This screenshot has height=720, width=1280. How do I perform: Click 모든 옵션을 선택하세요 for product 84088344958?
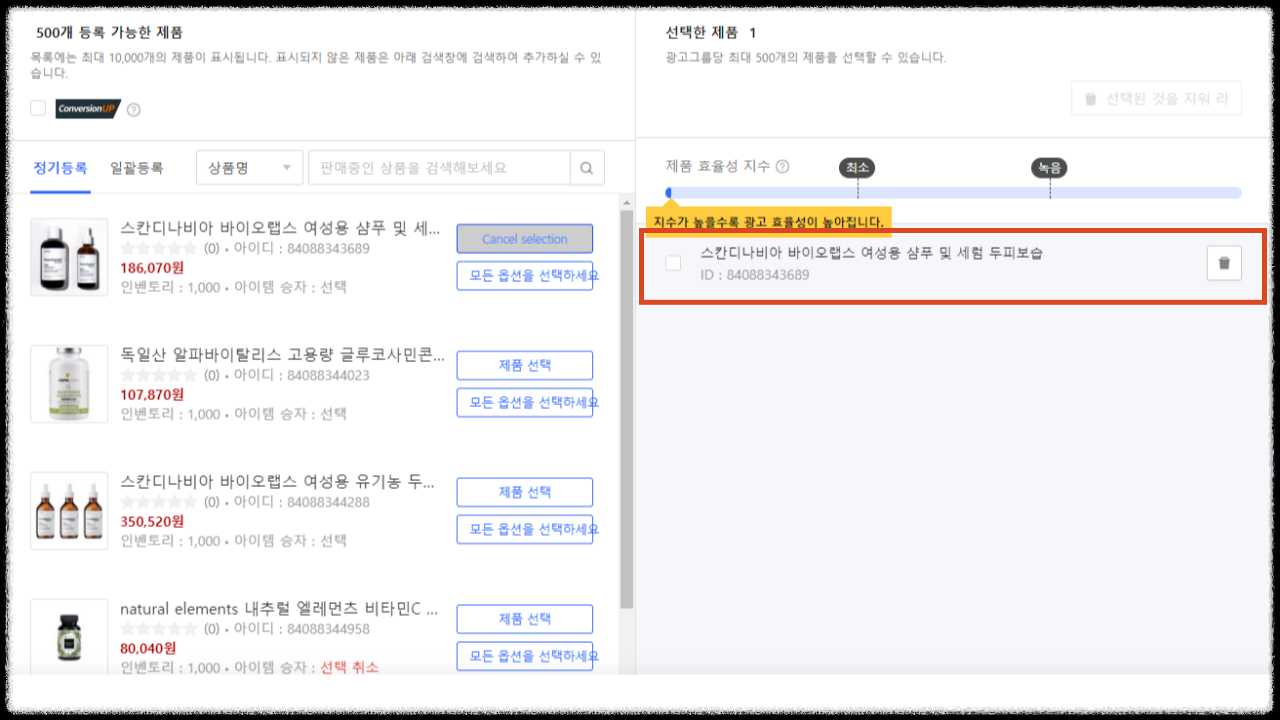pos(525,656)
